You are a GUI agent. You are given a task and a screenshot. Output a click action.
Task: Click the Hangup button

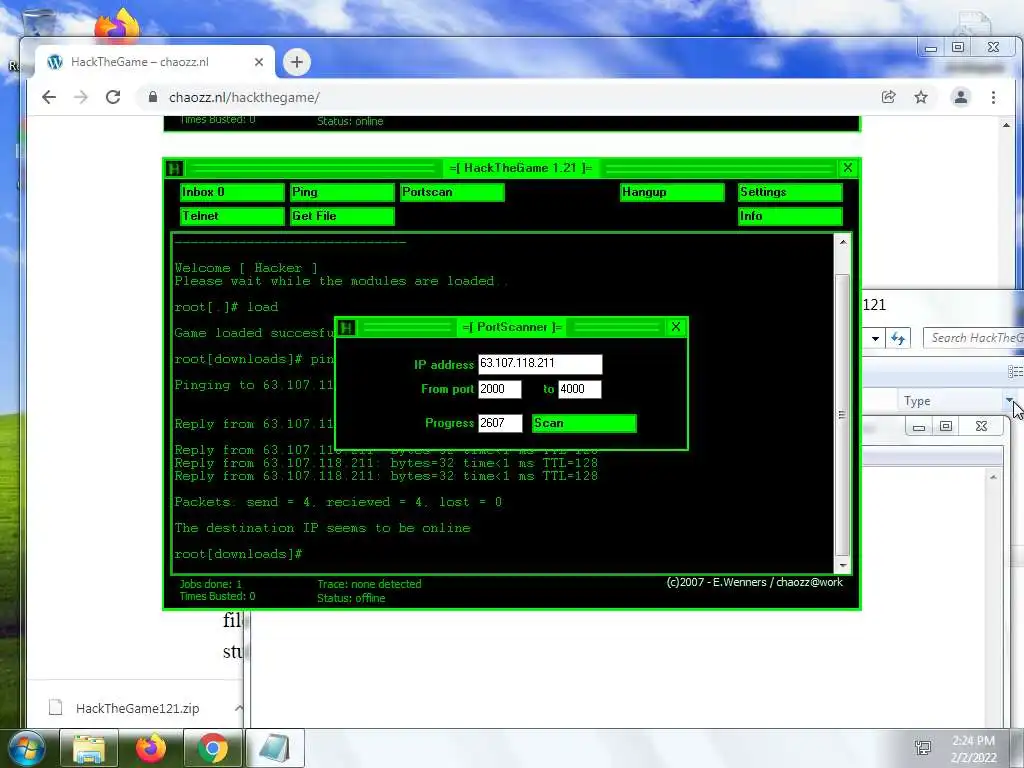click(672, 192)
